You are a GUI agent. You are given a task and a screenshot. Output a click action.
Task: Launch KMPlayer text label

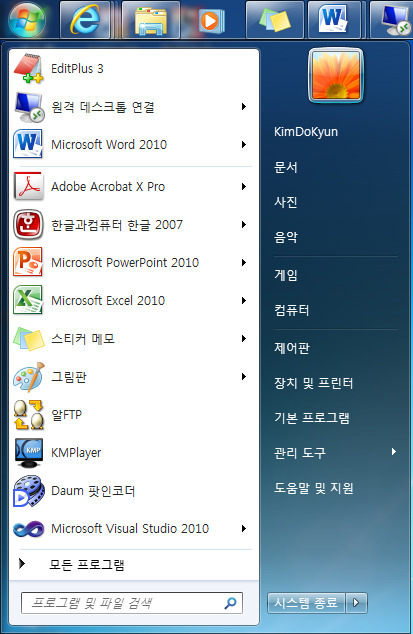point(76,453)
